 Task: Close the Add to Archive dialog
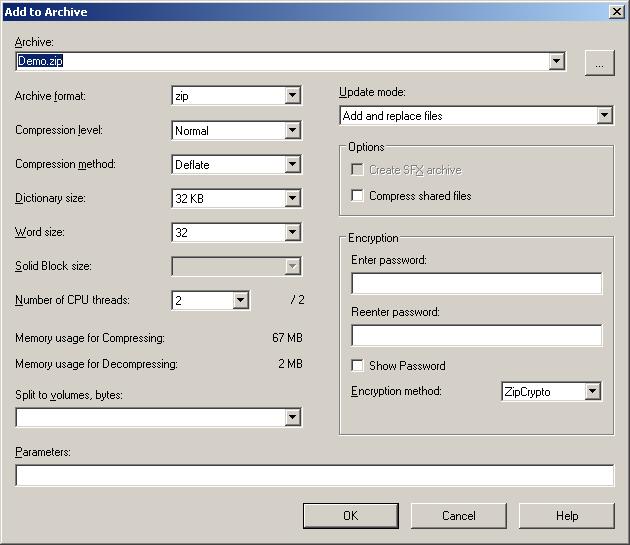[616, 12]
